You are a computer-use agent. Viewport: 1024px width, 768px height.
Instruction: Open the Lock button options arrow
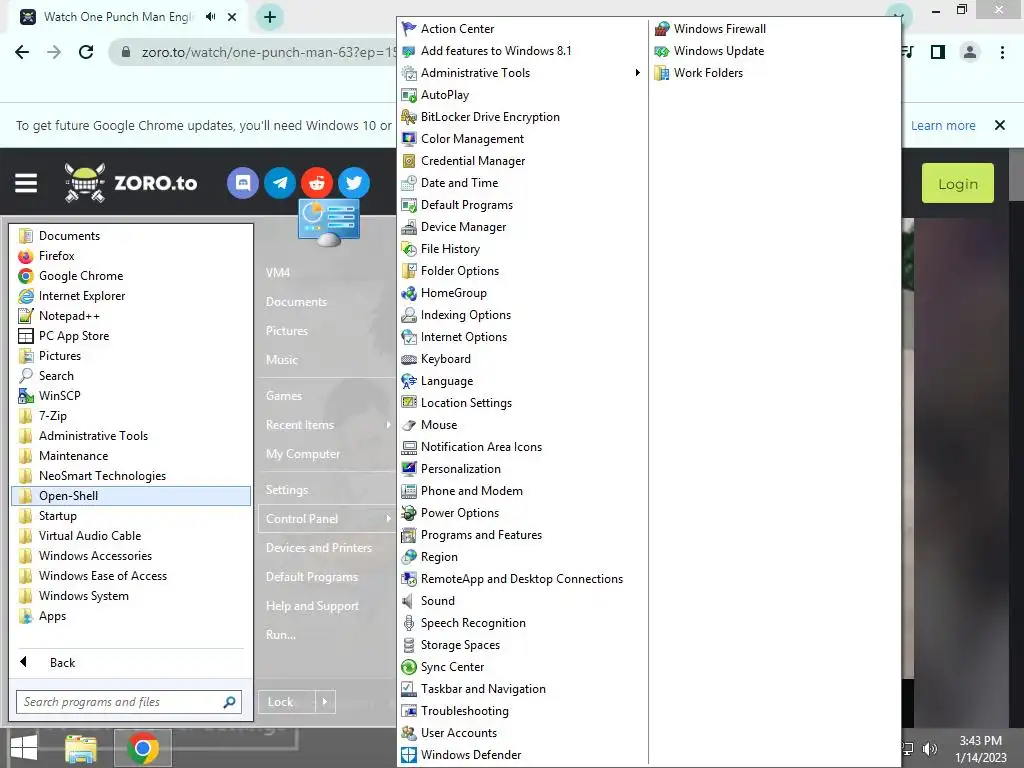coord(325,702)
